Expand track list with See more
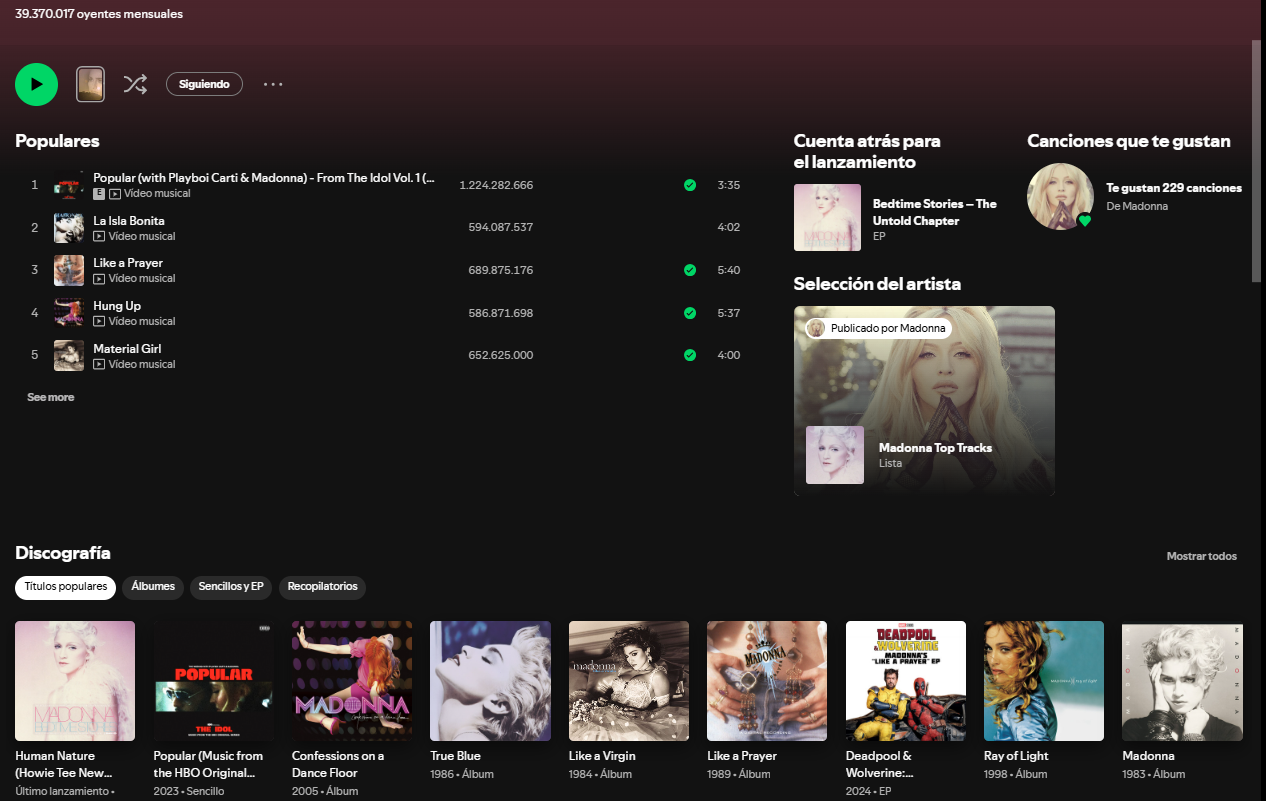 pyautogui.click(x=50, y=397)
